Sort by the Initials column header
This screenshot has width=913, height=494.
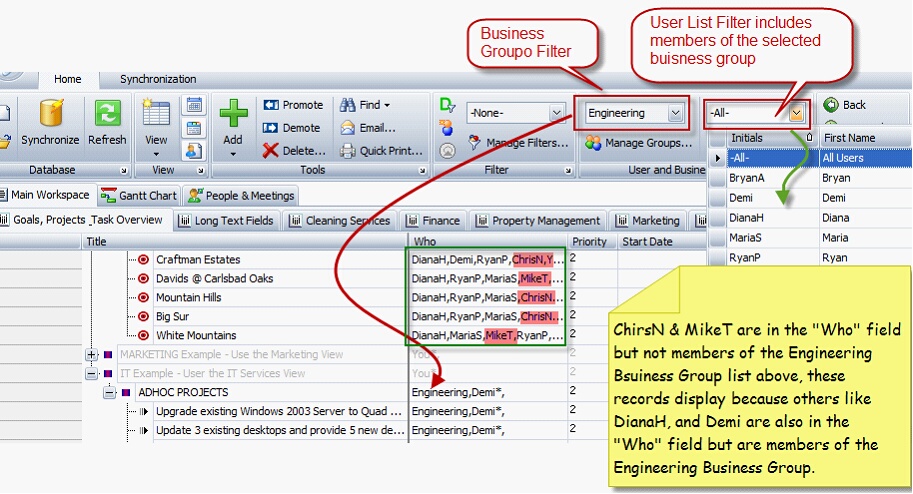[x=772, y=138]
